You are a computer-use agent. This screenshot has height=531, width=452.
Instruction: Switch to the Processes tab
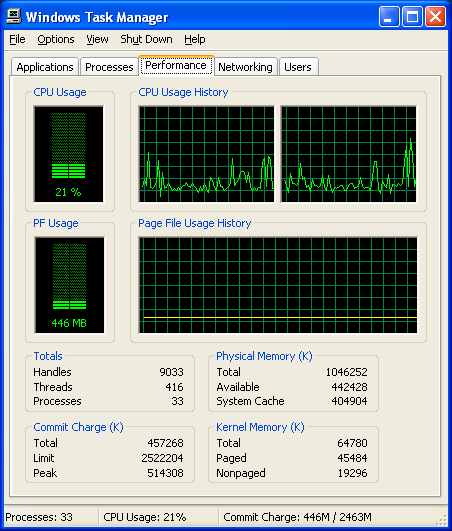click(x=109, y=67)
